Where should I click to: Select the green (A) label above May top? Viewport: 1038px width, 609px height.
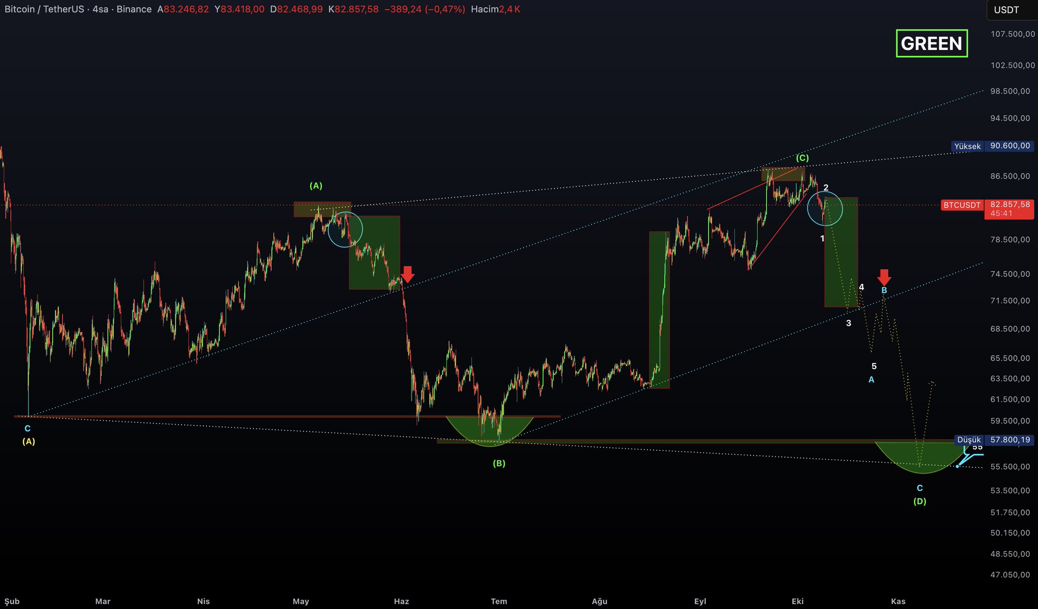[316, 186]
